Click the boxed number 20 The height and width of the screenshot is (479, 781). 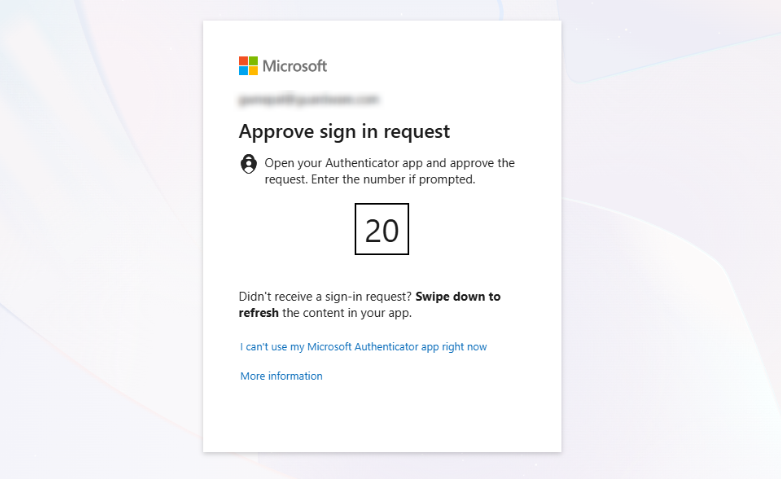pyautogui.click(x=382, y=230)
